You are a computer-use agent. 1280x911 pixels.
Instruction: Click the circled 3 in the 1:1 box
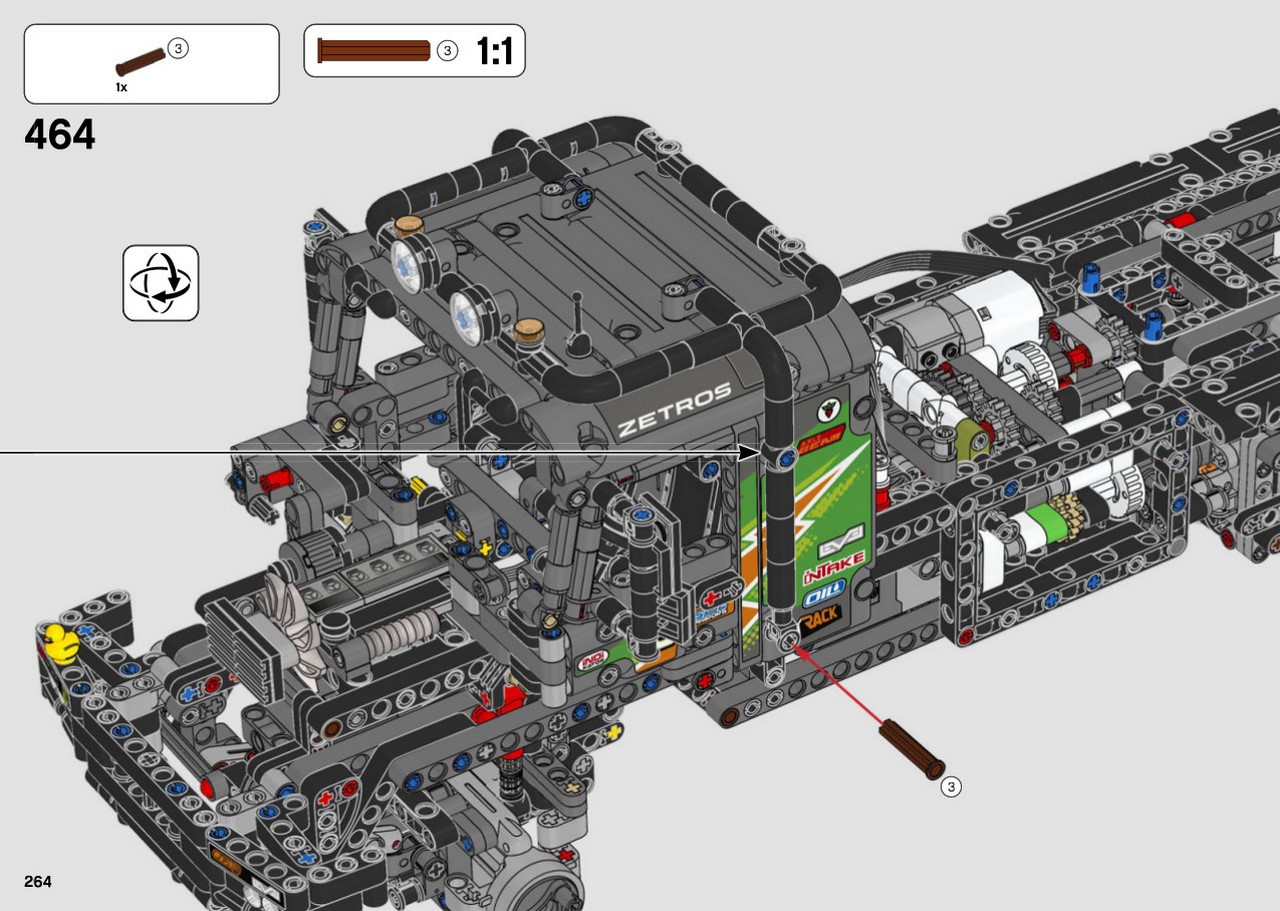[x=447, y=51]
